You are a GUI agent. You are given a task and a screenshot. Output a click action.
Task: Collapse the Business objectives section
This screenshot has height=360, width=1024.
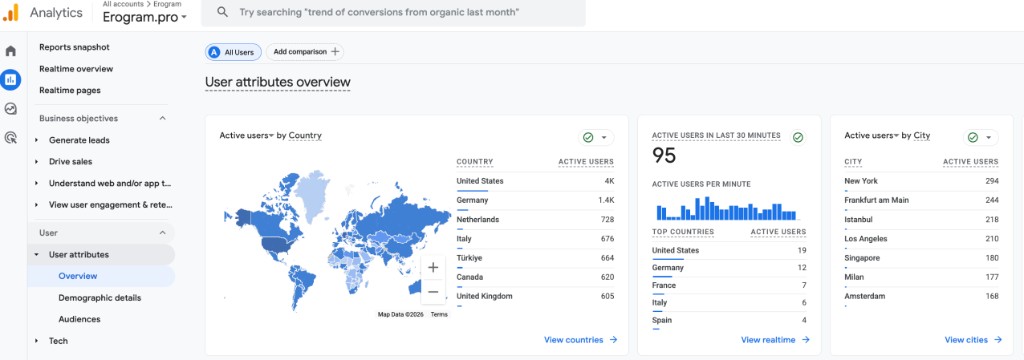coord(163,118)
